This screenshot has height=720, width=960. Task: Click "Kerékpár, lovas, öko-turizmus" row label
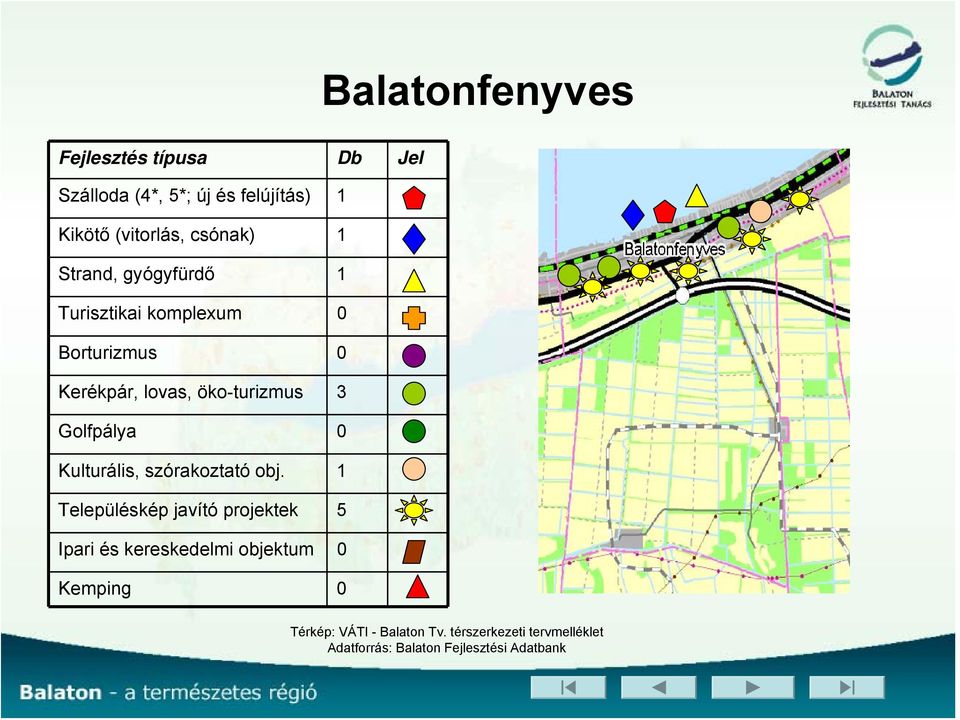coord(181,392)
